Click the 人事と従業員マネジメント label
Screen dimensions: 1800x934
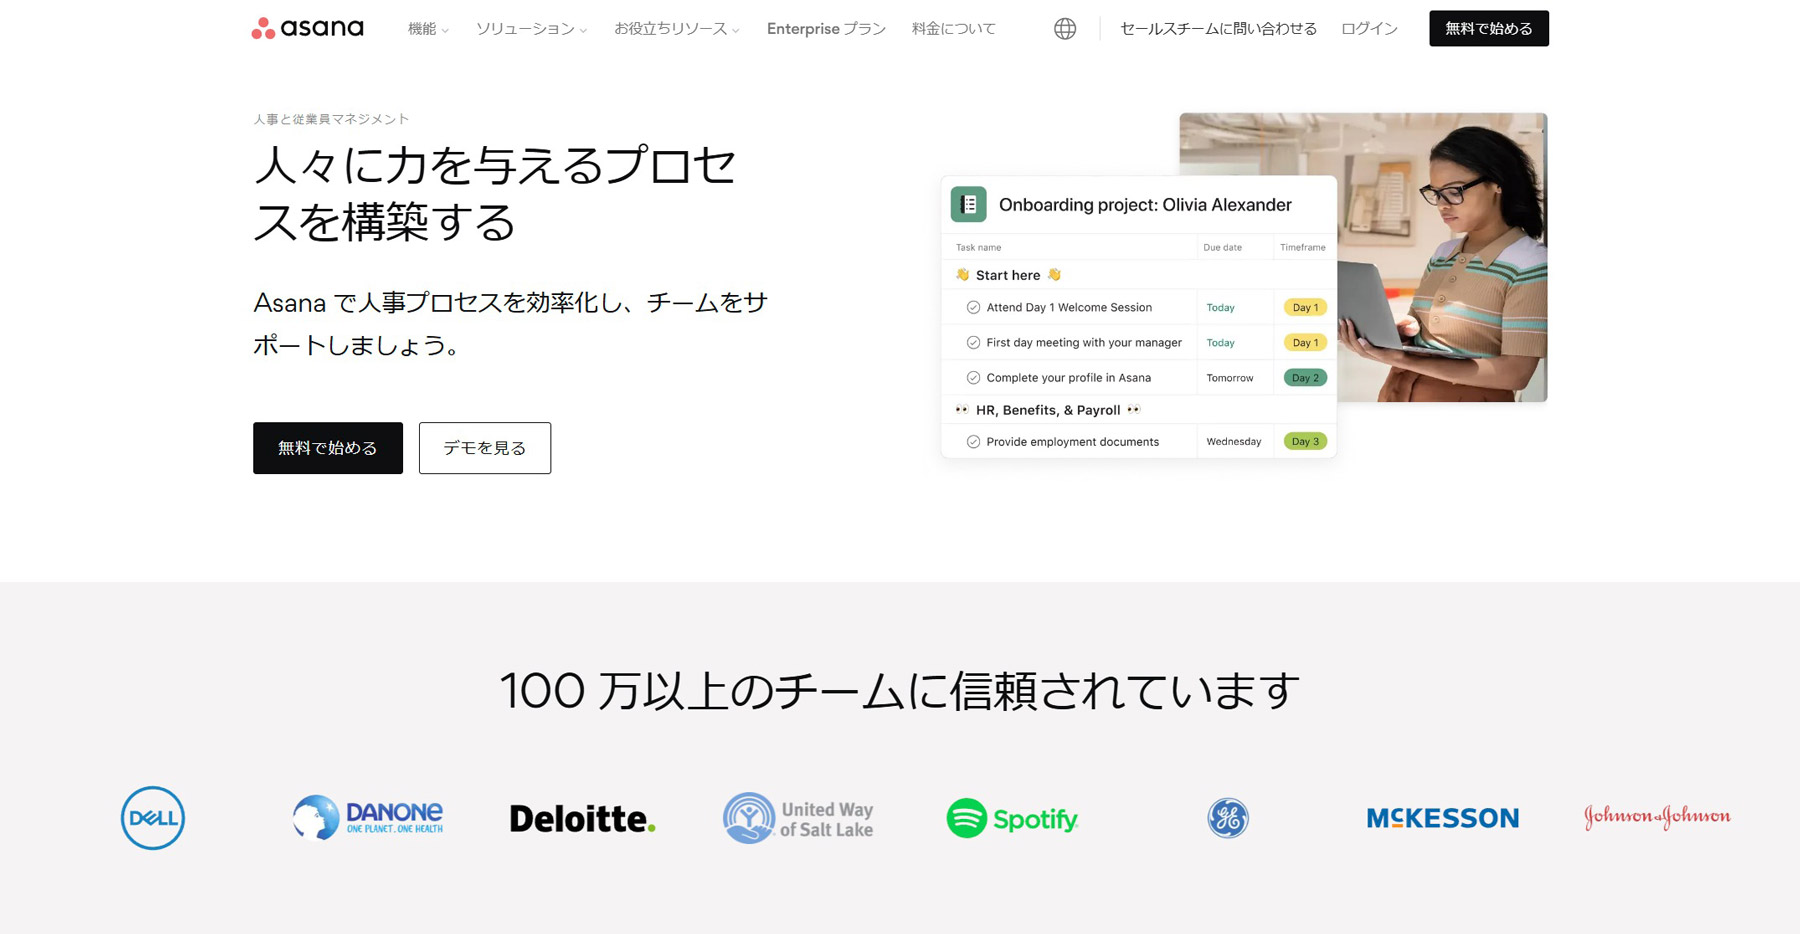[331, 119]
